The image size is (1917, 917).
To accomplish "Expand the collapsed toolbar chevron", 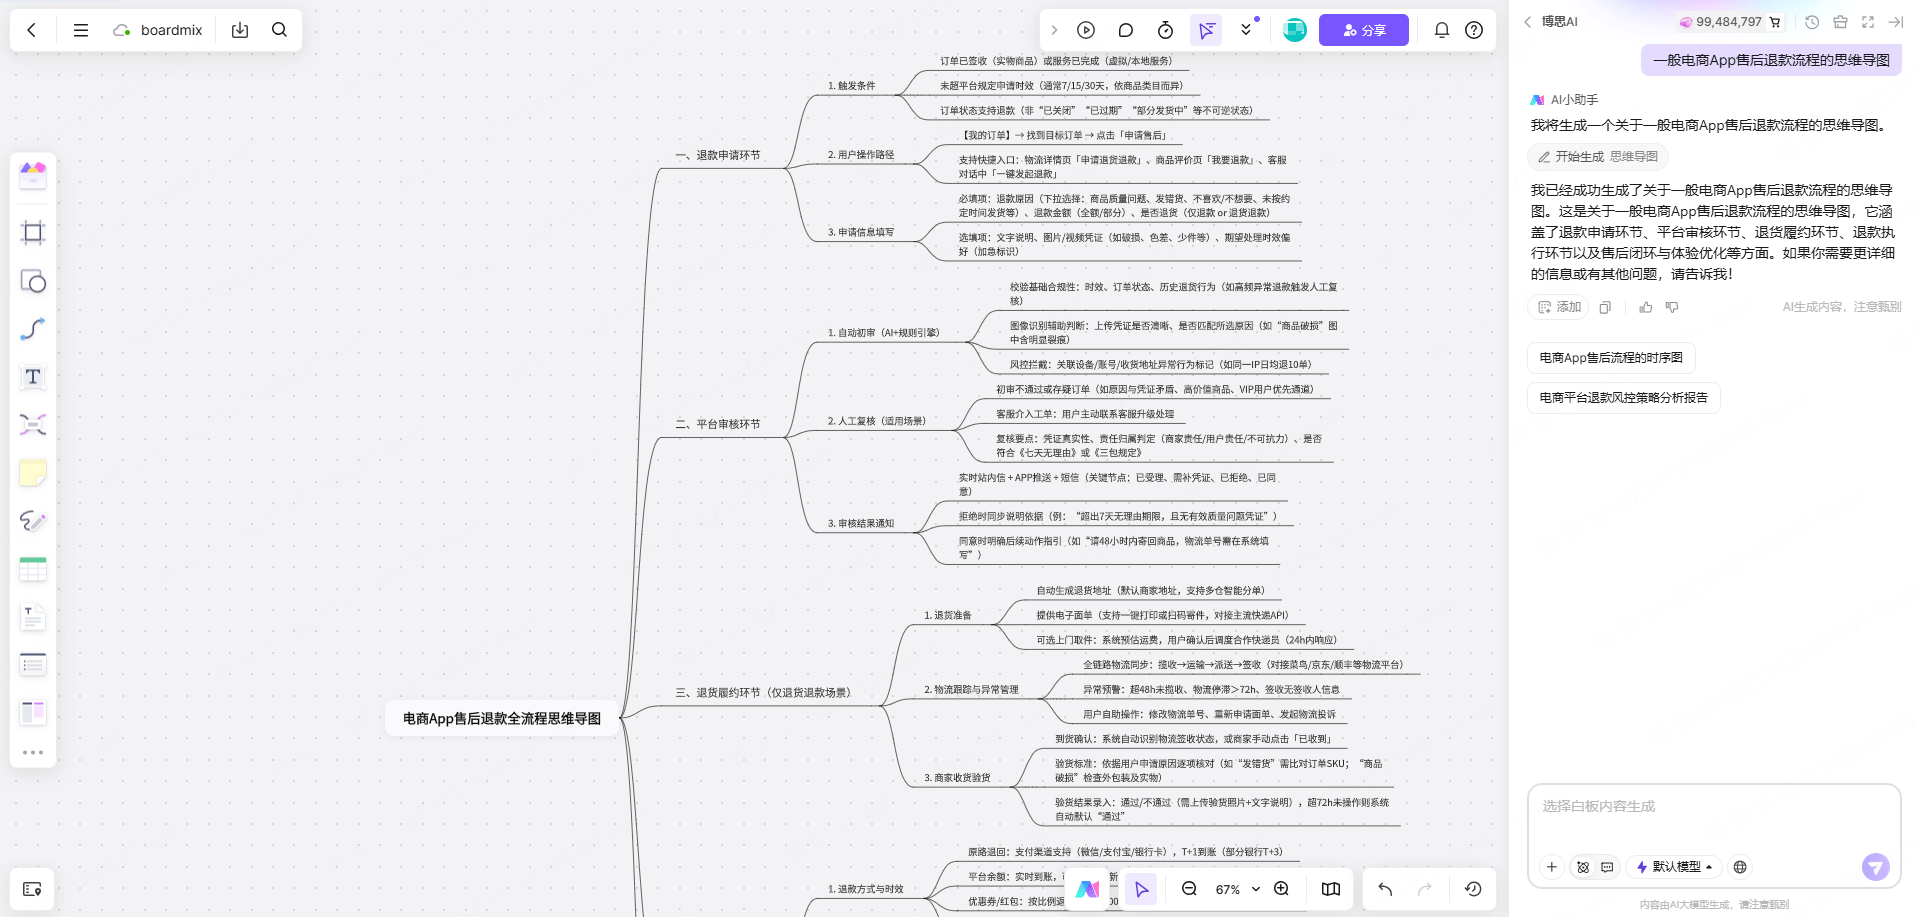I will [x=1054, y=30].
